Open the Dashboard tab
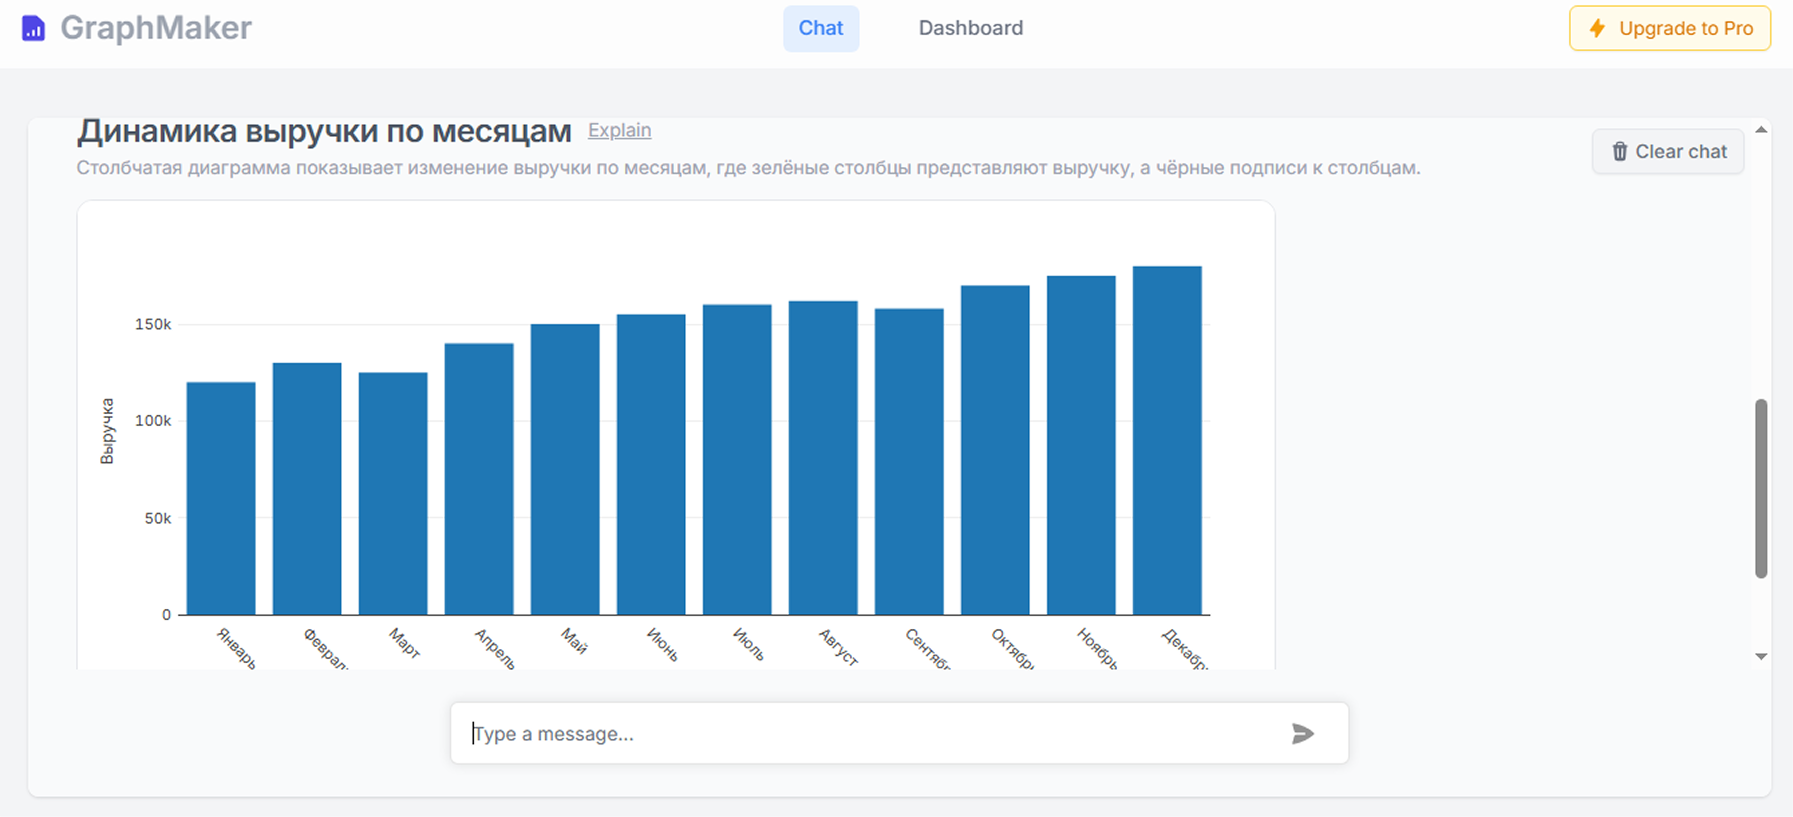This screenshot has height=817, width=1793. [x=970, y=28]
